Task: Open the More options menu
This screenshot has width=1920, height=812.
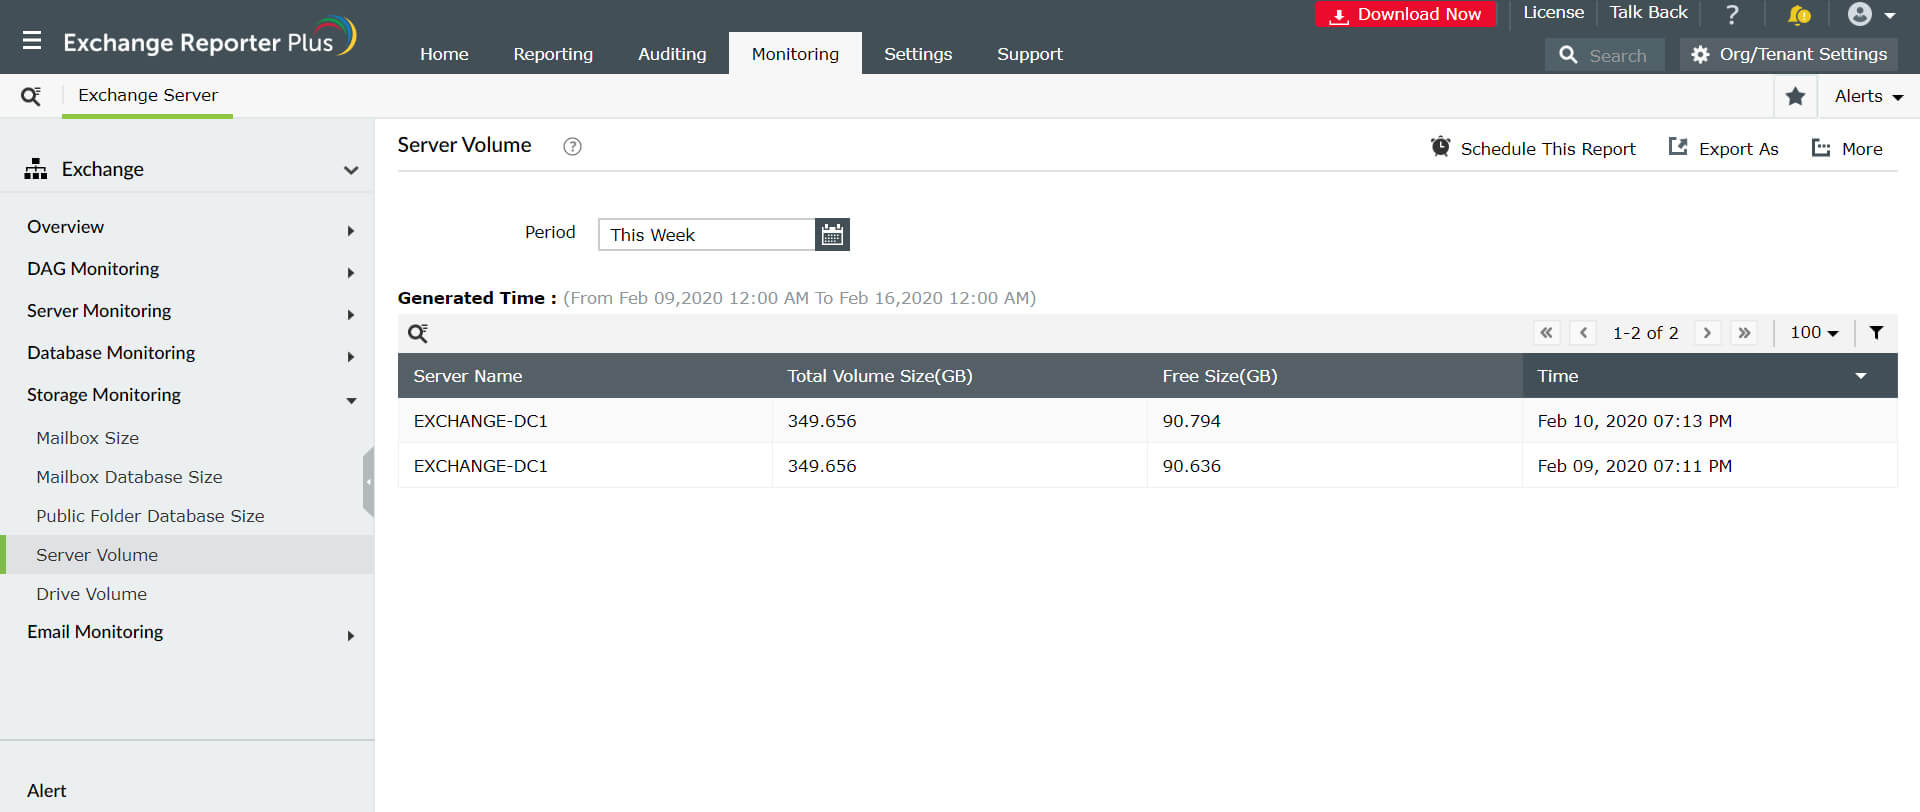Action: (x=1847, y=148)
